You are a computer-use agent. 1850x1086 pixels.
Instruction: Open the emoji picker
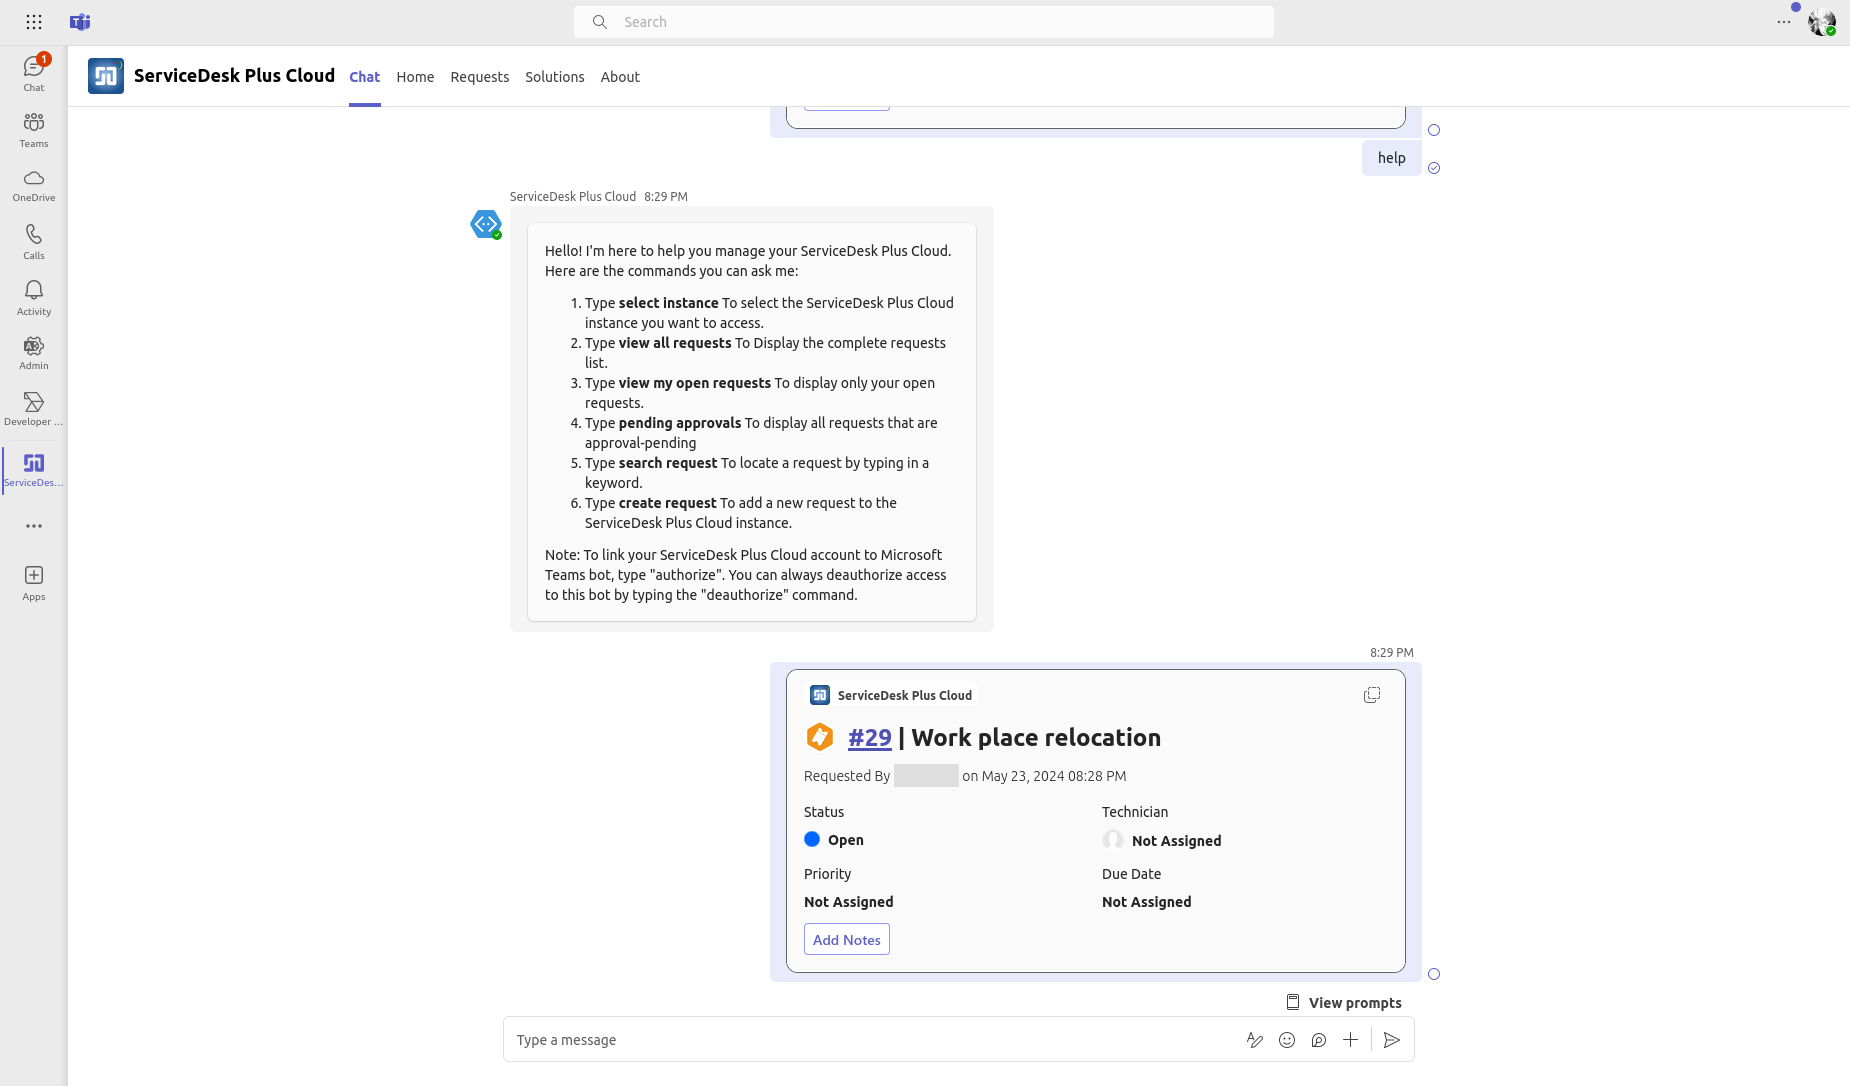(1287, 1040)
